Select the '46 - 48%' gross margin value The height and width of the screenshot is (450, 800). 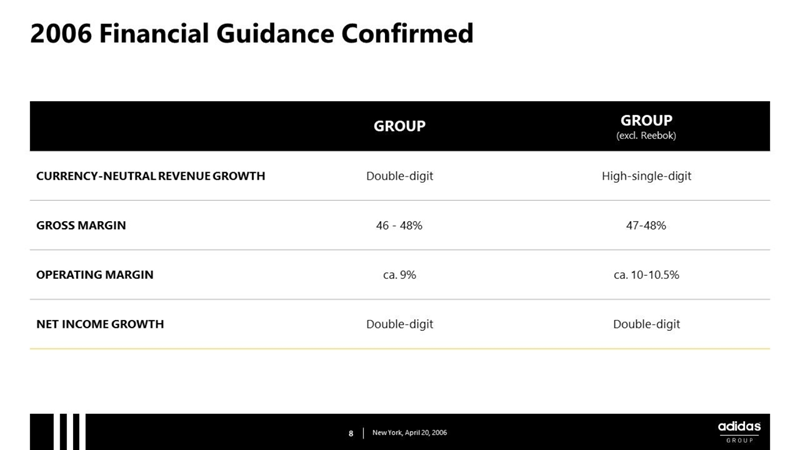[x=399, y=226]
